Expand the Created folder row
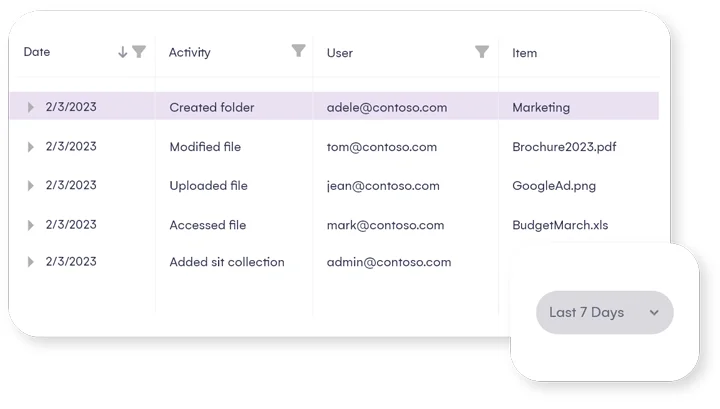720x409 pixels. pyautogui.click(x=30, y=108)
